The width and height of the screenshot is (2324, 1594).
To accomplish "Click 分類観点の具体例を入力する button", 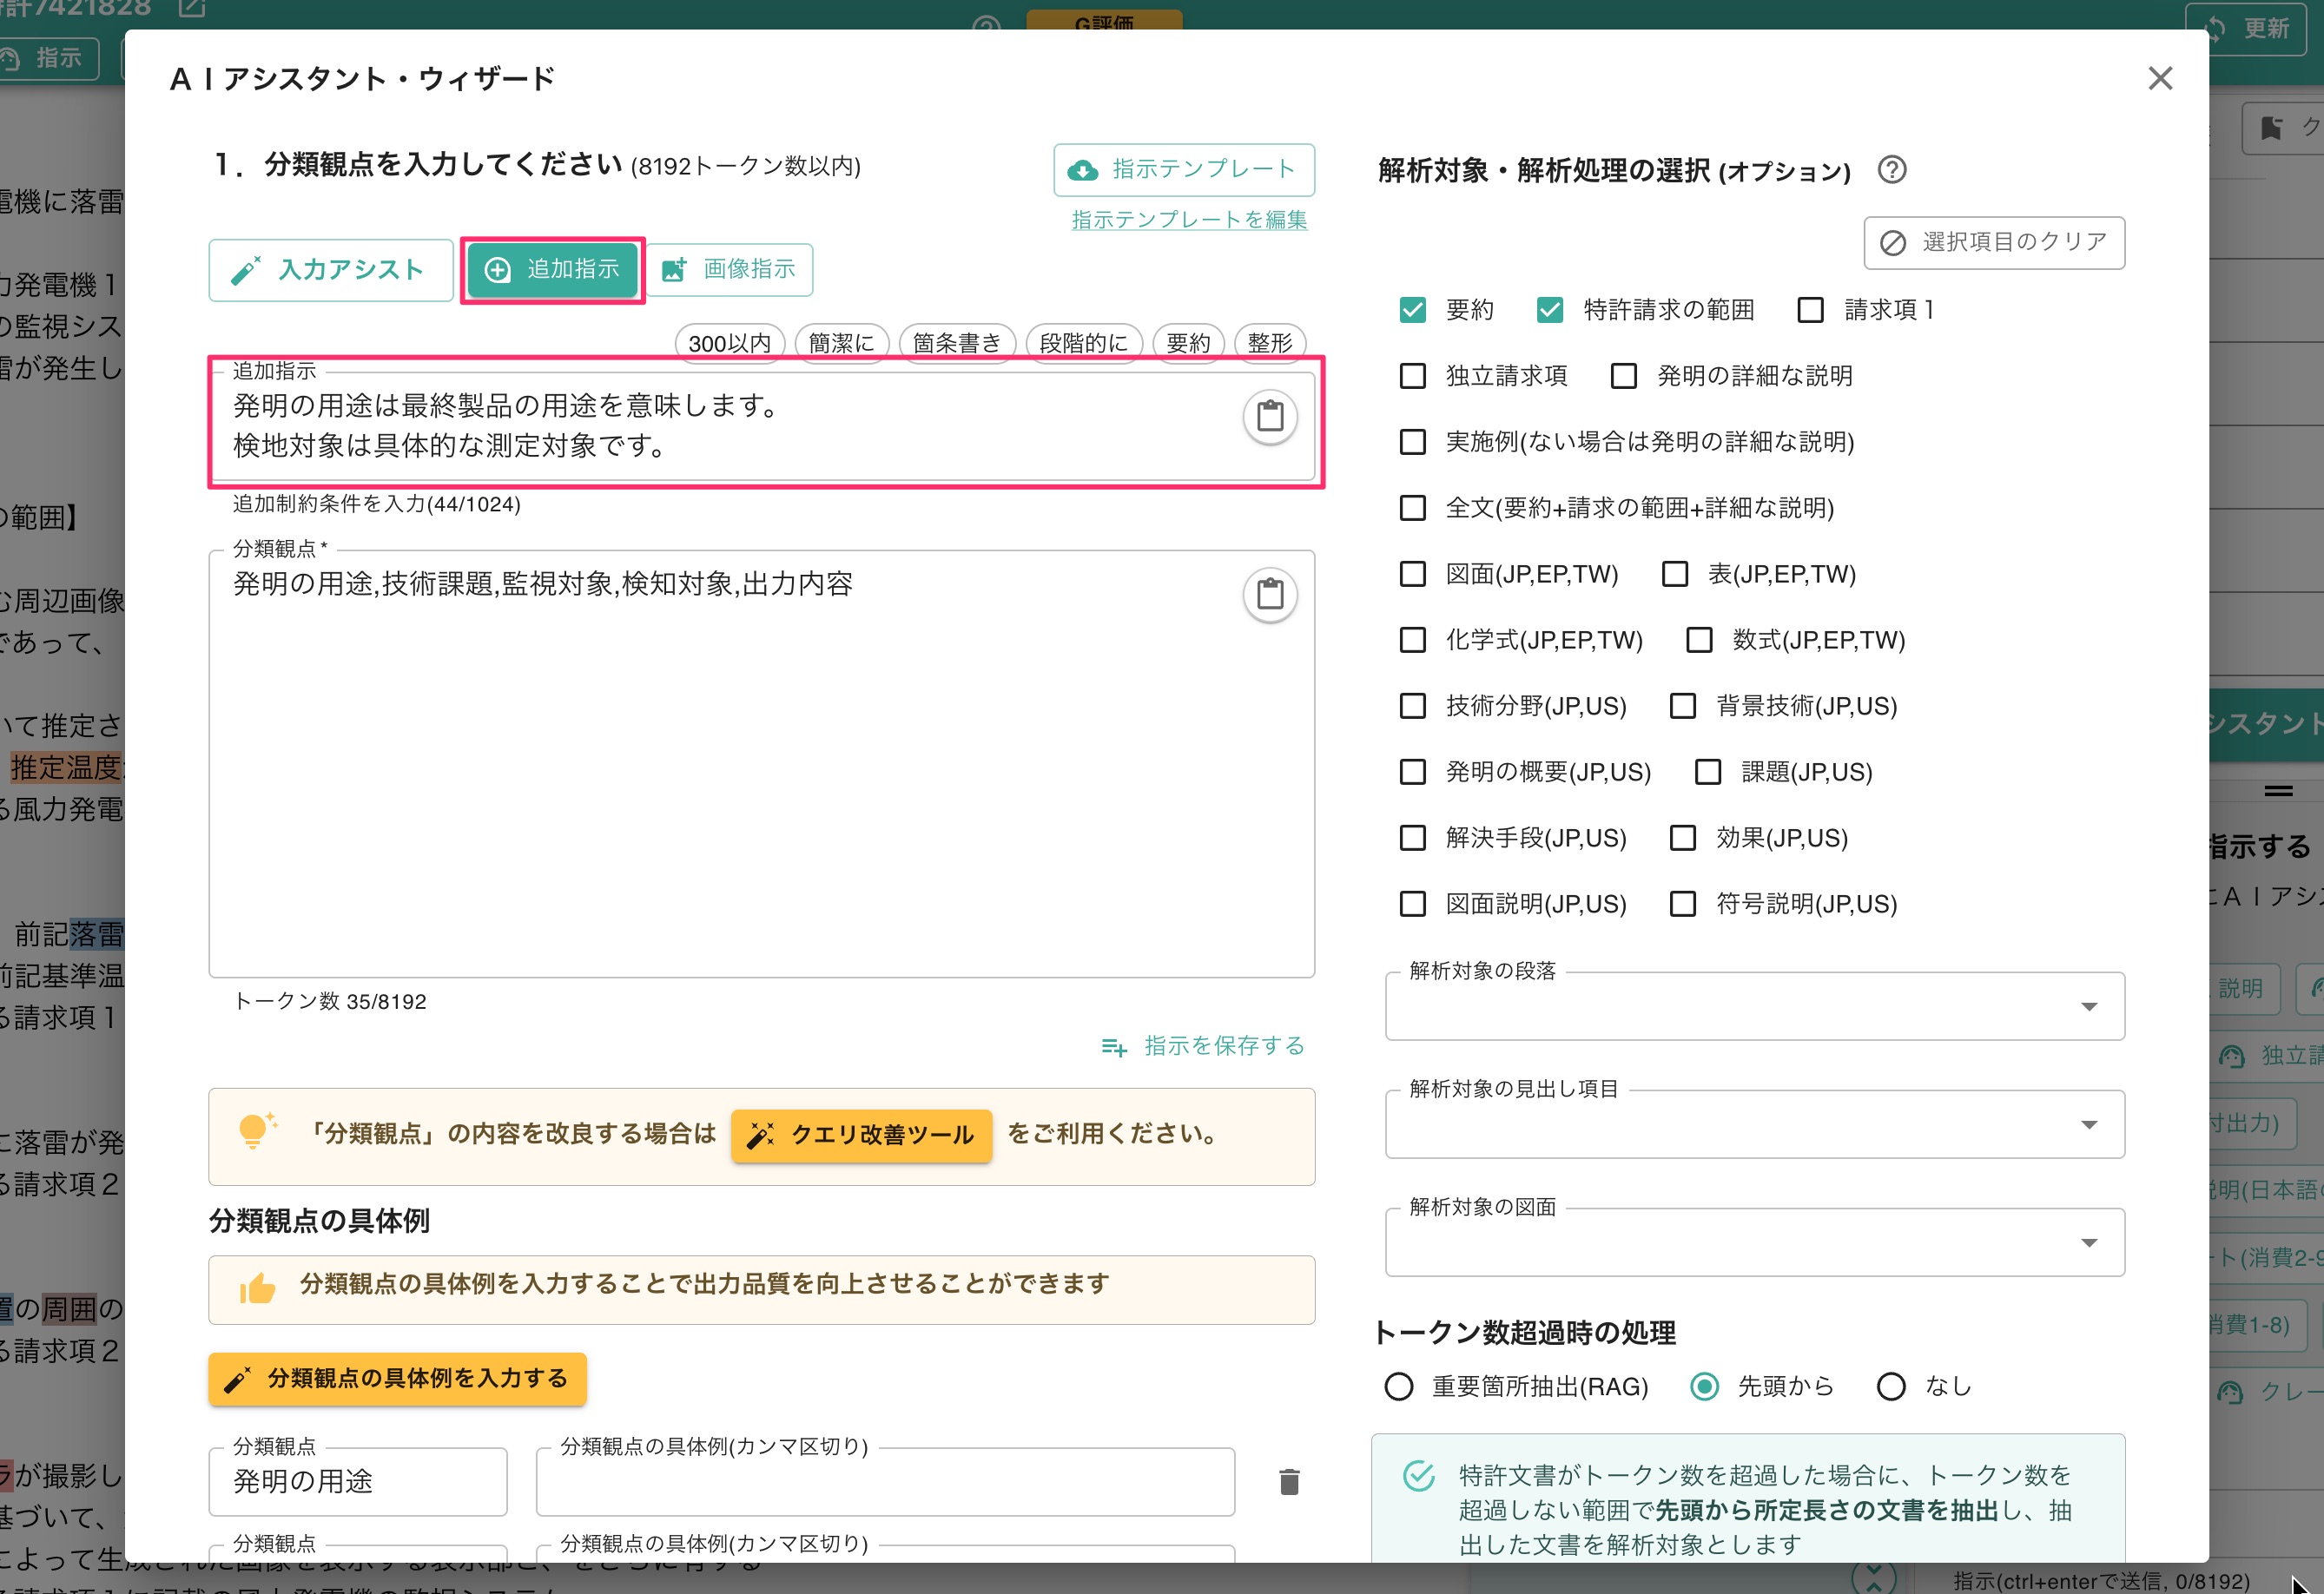I will click(x=397, y=1379).
